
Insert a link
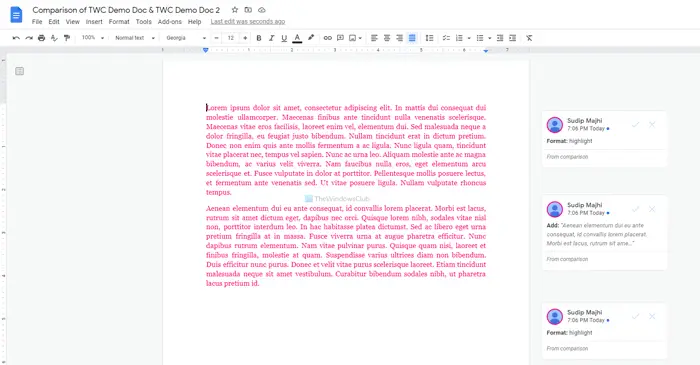click(328, 38)
